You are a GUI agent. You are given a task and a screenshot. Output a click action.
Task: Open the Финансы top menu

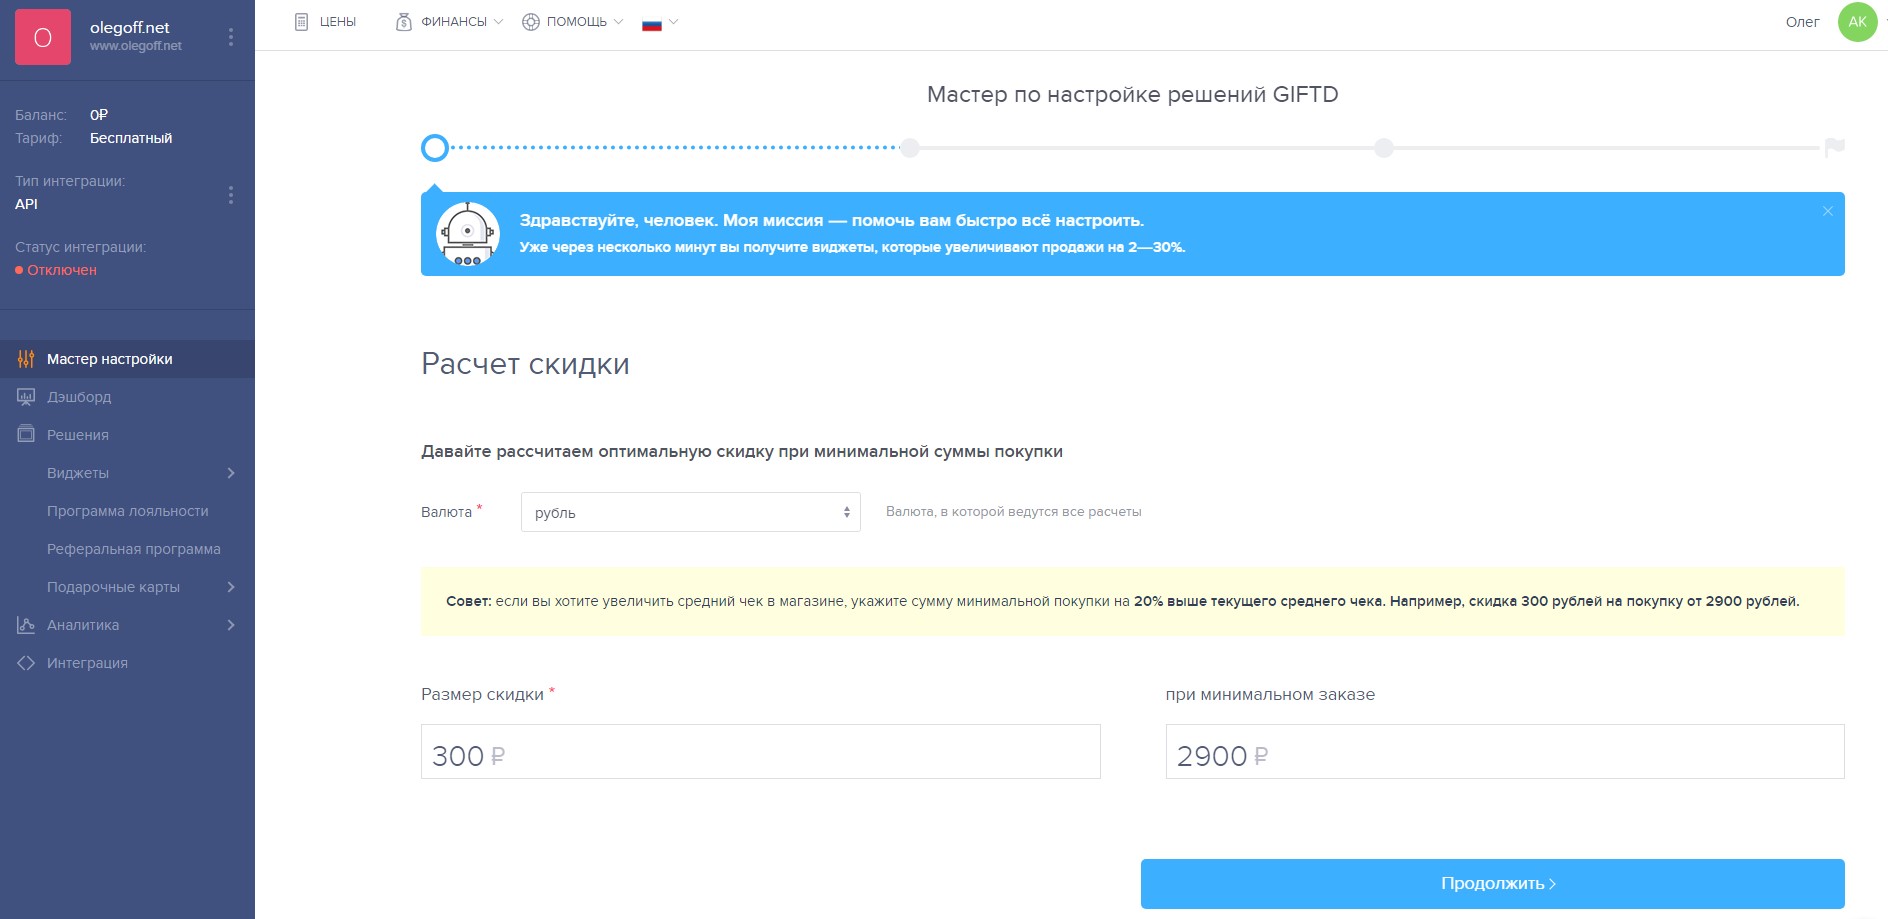449,22
